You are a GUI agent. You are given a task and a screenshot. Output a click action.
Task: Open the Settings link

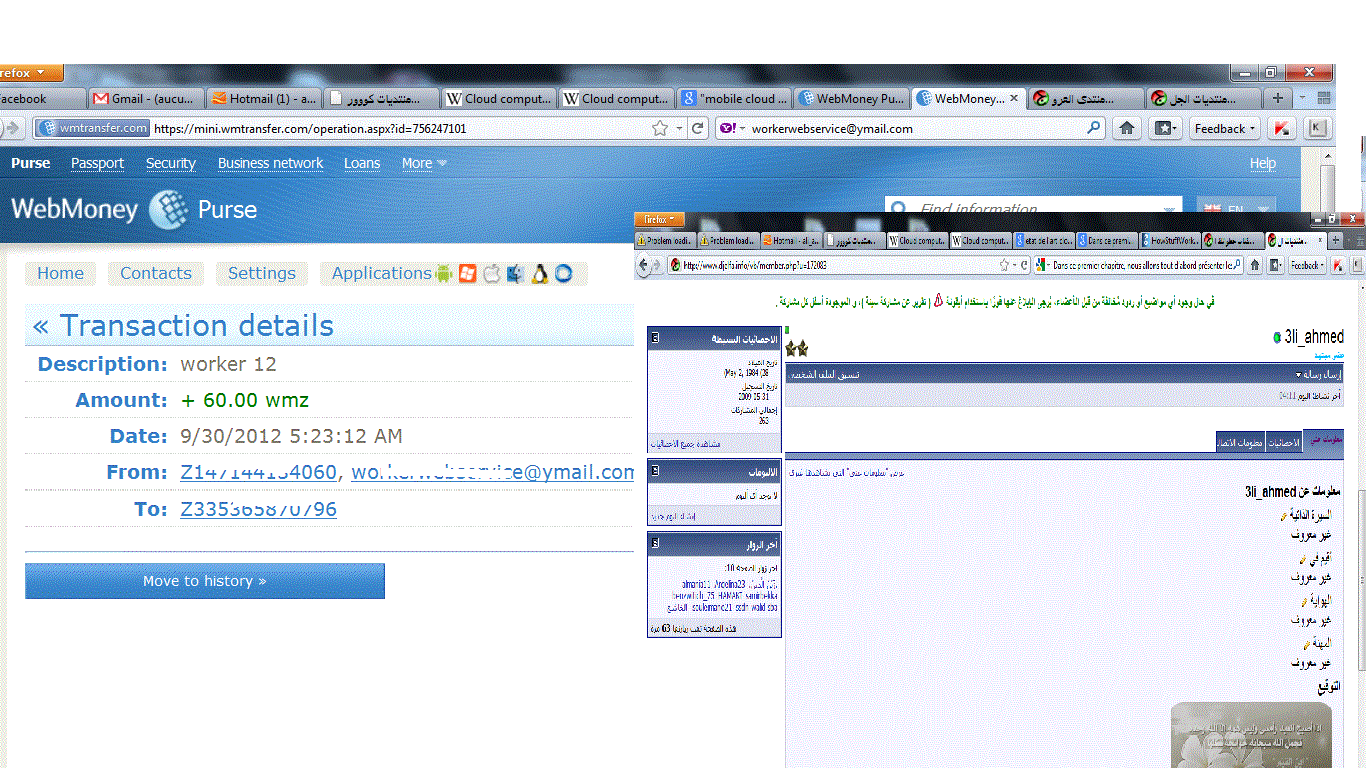[x=262, y=273]
